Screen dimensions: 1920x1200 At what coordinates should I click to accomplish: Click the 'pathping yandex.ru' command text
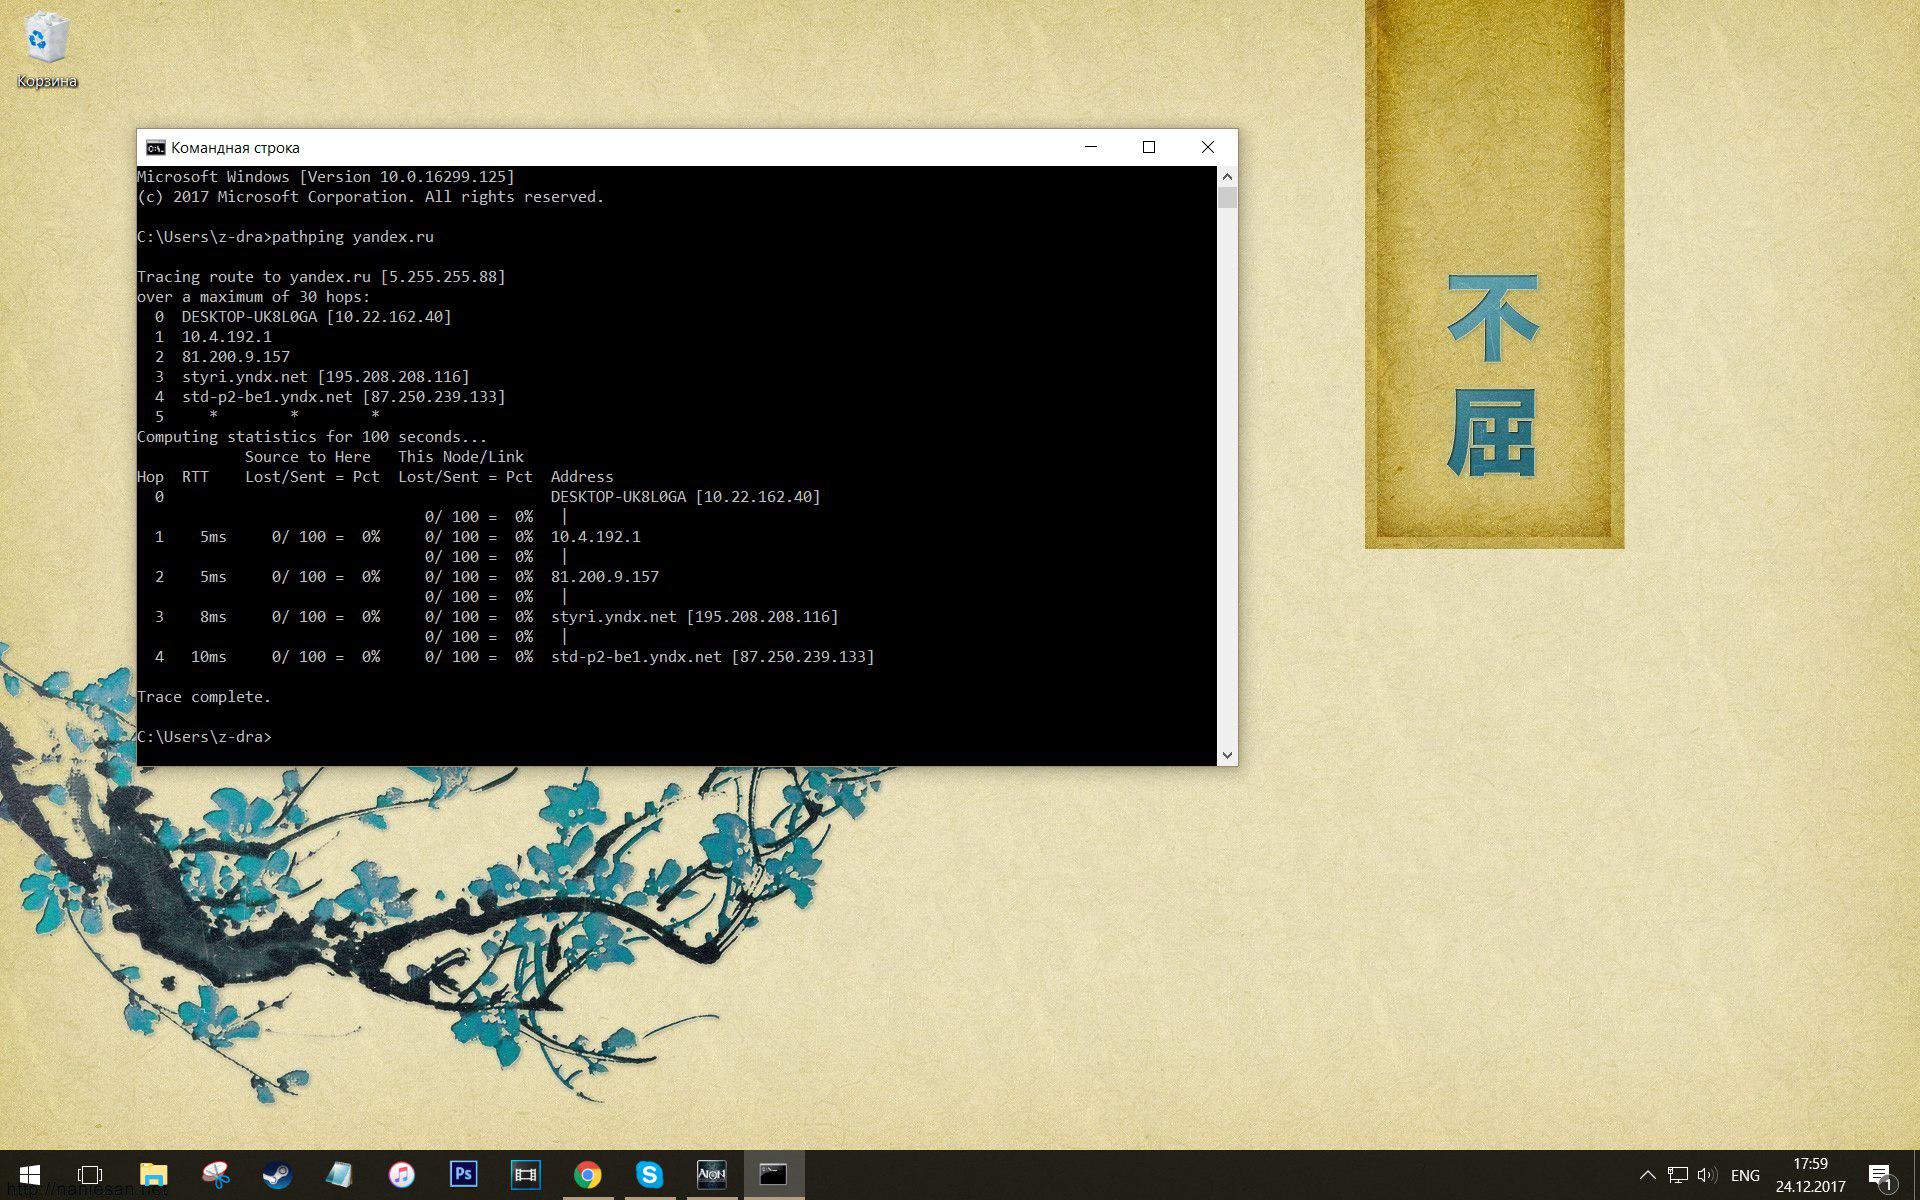coord(353,237)
